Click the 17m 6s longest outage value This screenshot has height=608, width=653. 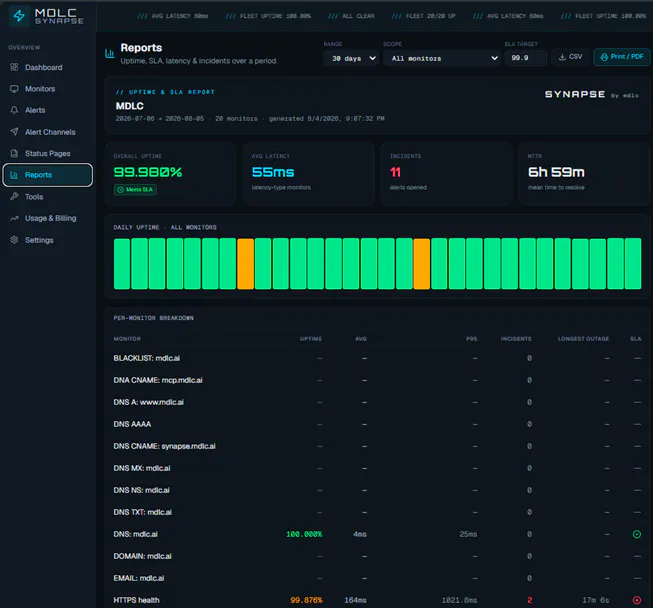(596, 600)
